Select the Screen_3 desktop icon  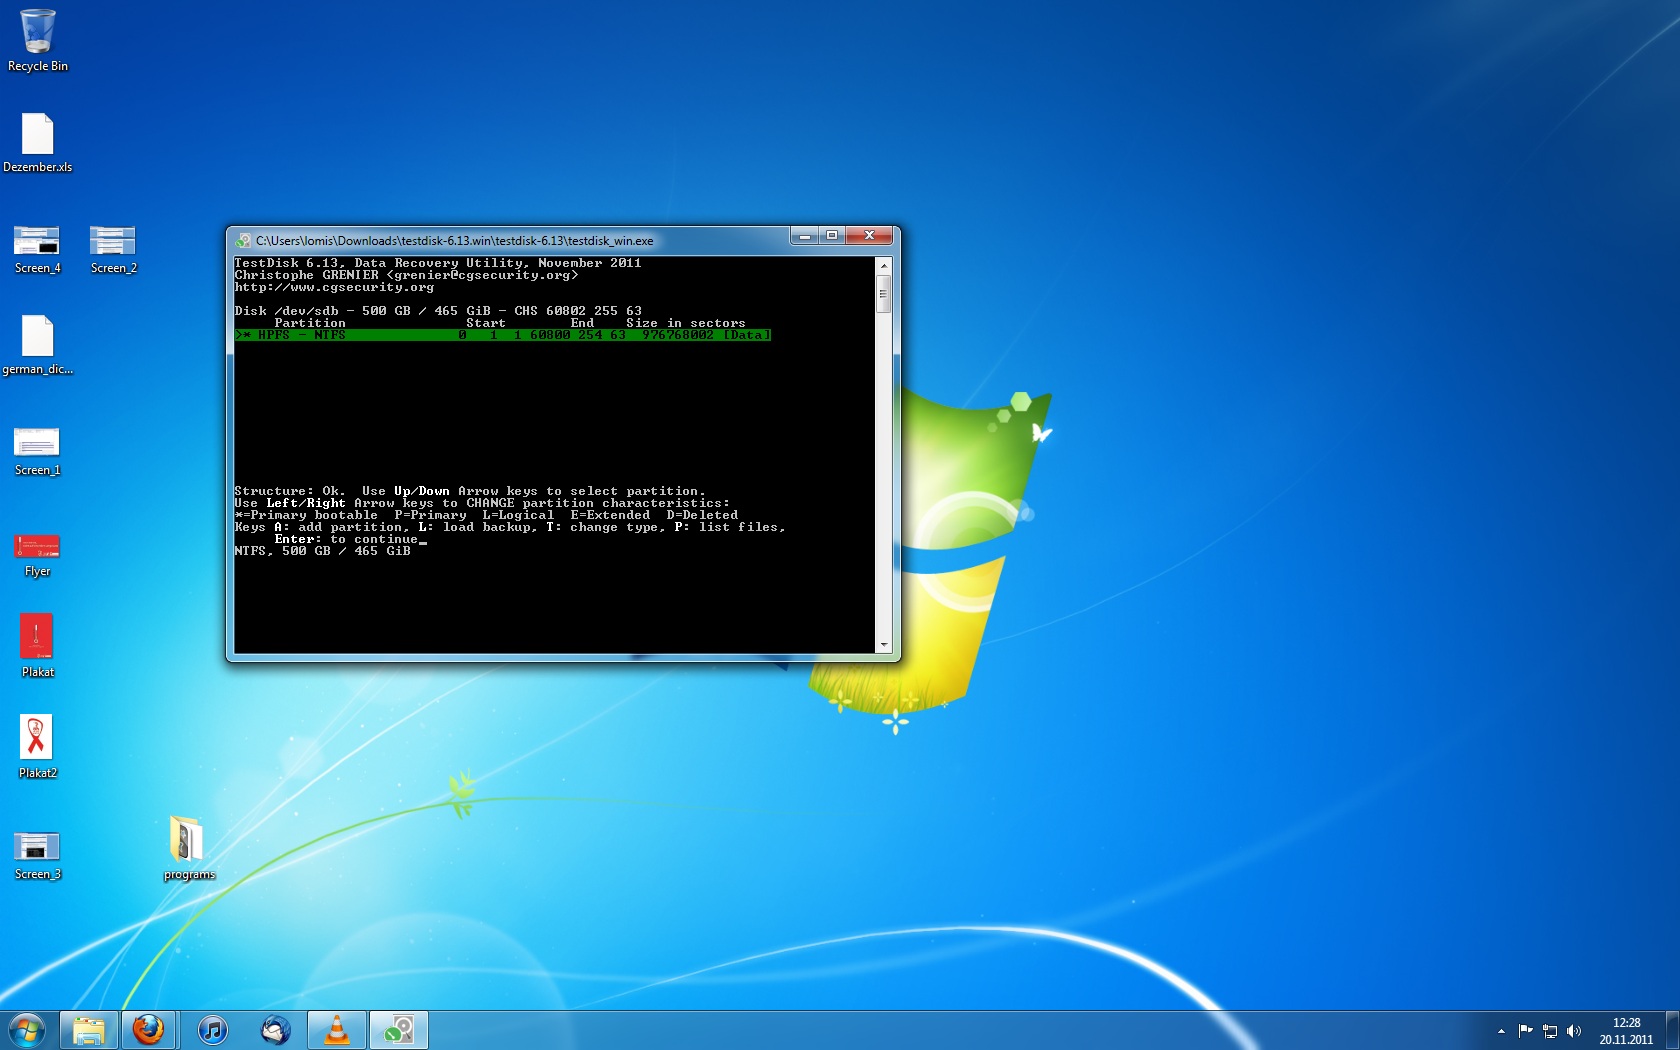tap(37, 856)
